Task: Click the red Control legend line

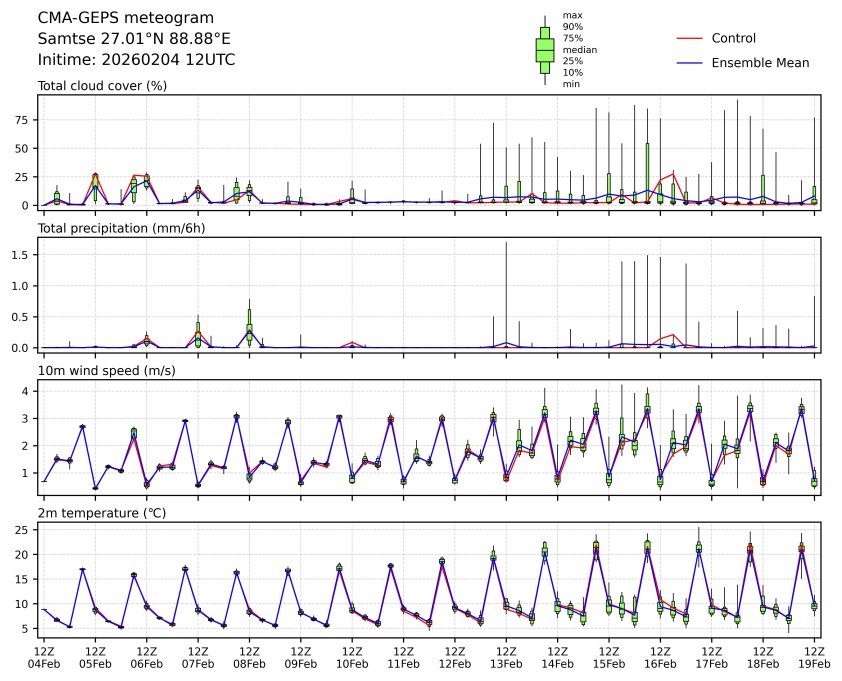Action: (690, 38)
